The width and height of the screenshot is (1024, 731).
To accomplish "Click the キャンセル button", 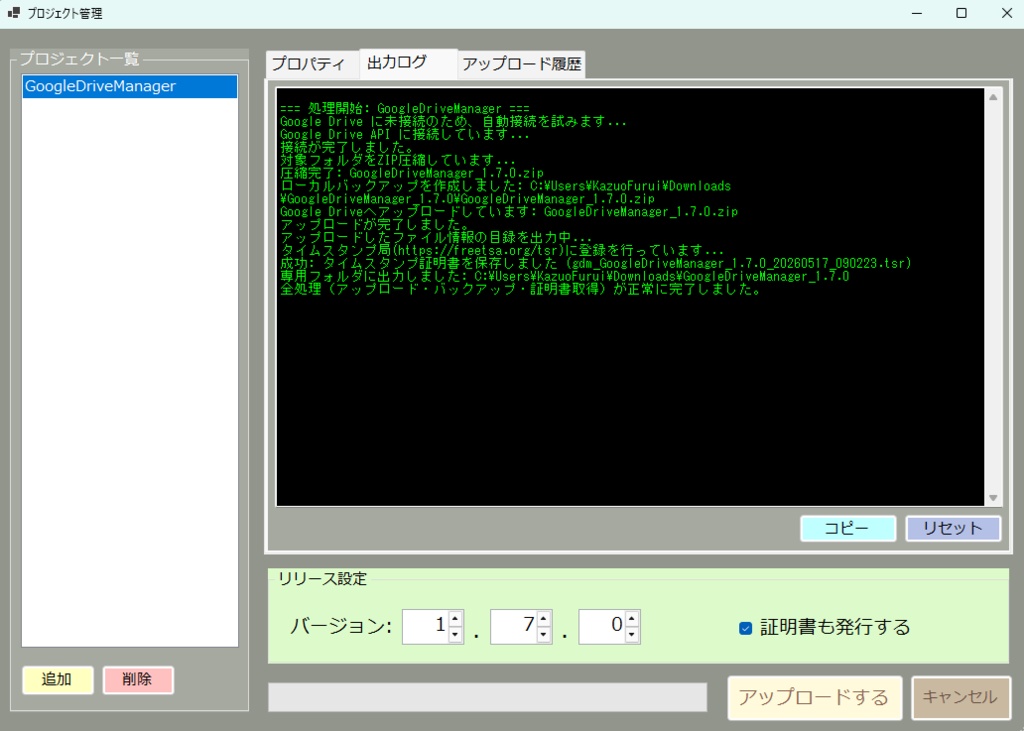I will 960,697.
